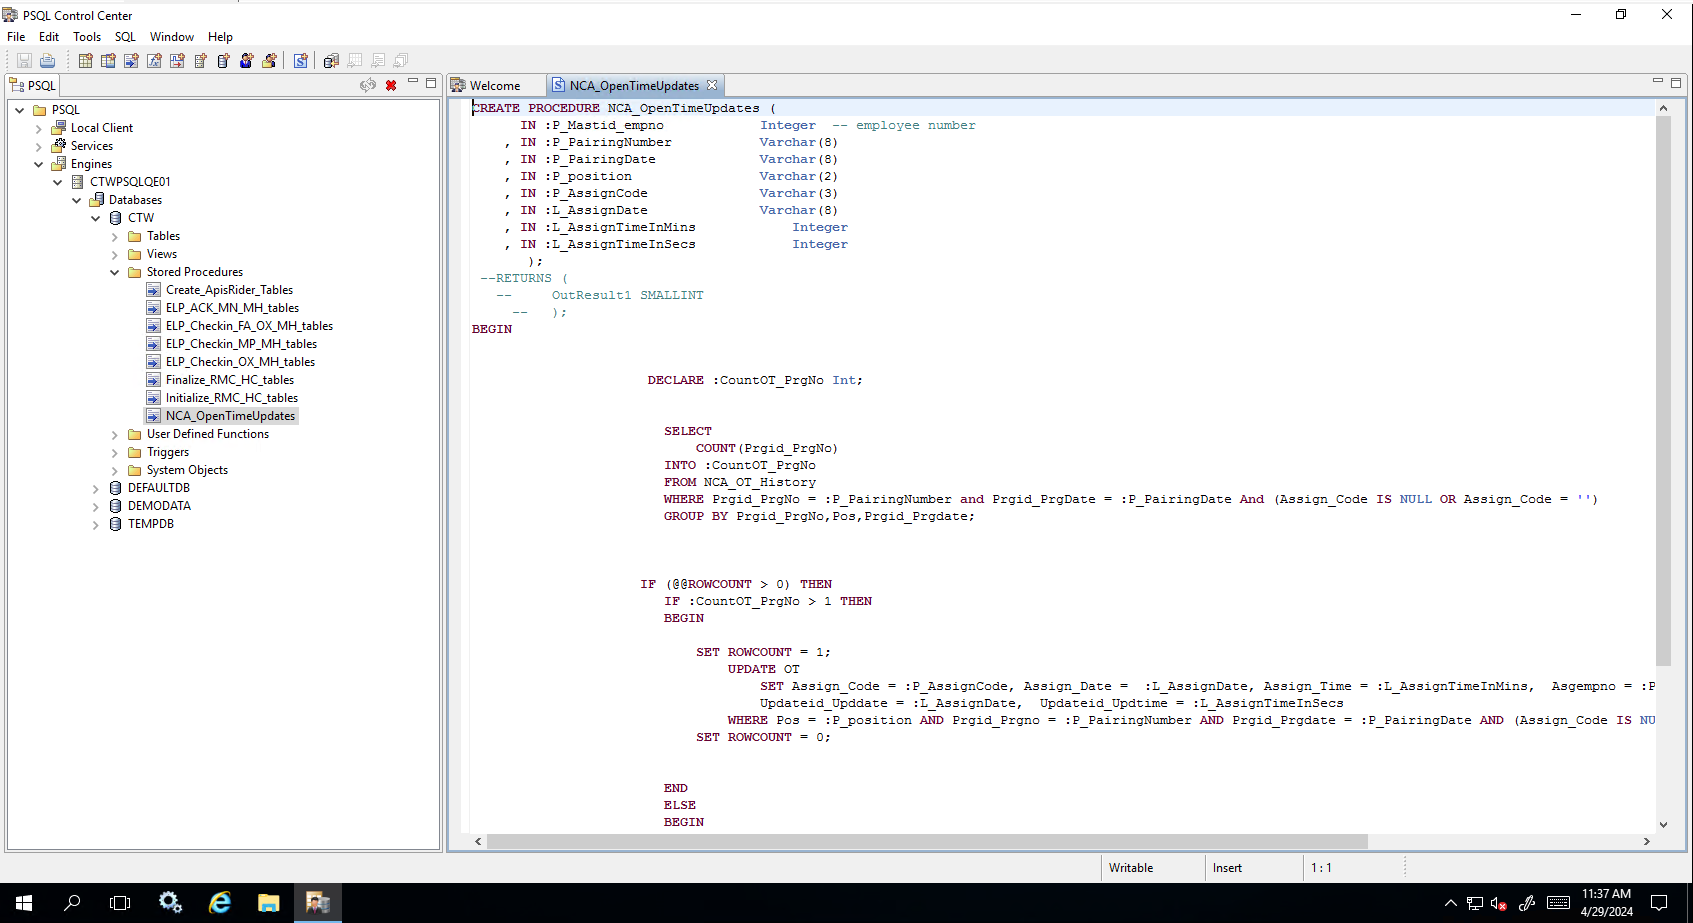The width and height of the screenshot is (1693, 923).
Task: Start Import Data using the import database icon
Action: [x=330, y=60]
